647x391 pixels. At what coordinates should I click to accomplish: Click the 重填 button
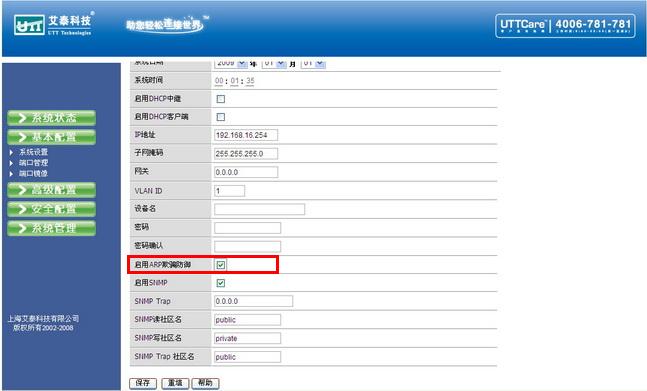(x=175, y=383)
